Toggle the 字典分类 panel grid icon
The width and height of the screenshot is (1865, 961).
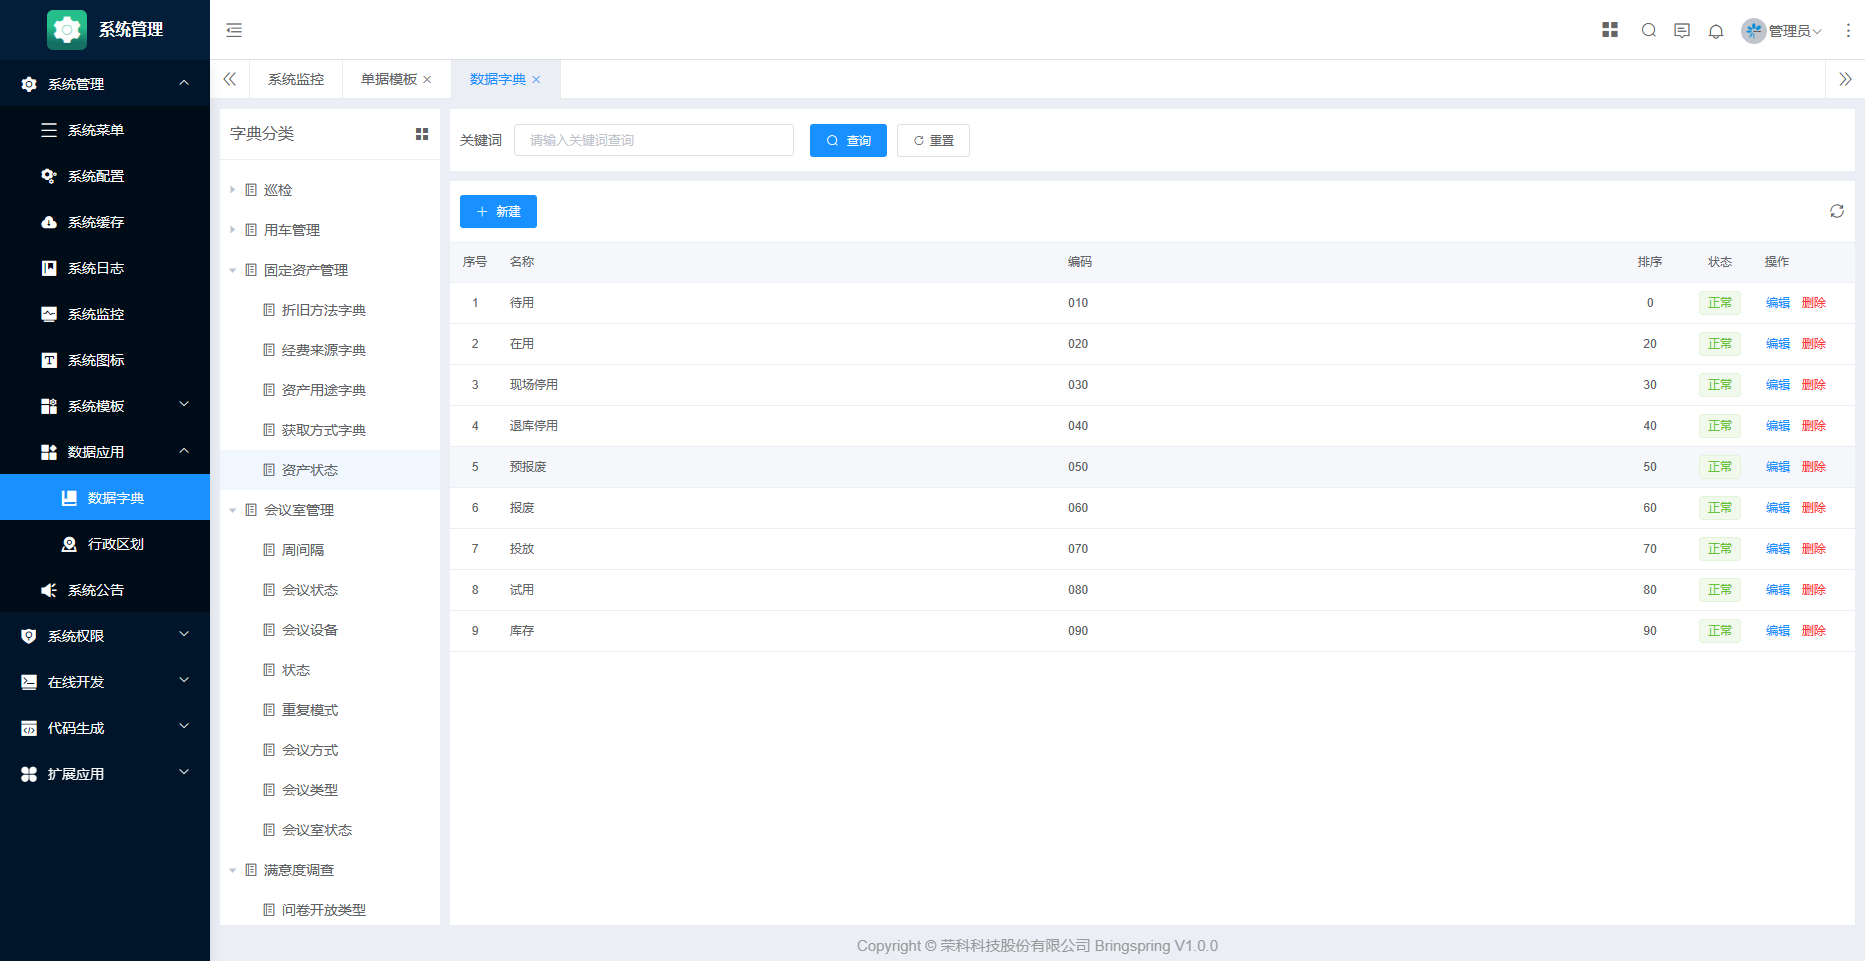pyautogui.click(x=422, y=134)
